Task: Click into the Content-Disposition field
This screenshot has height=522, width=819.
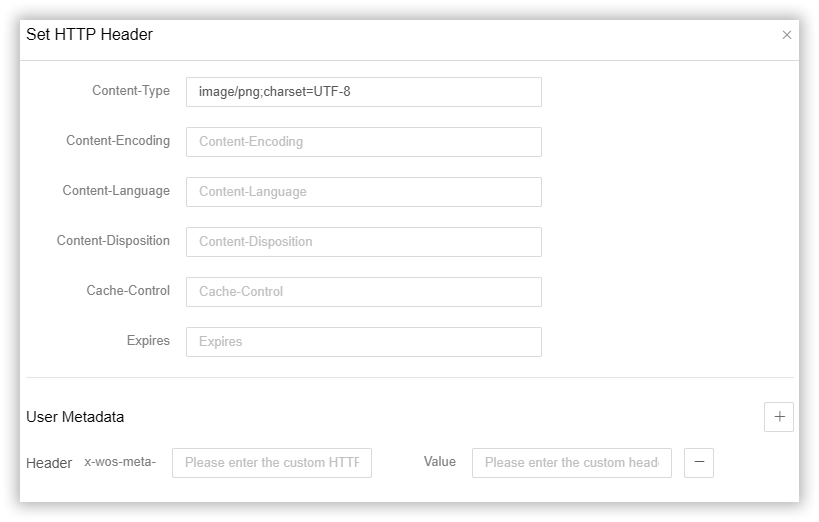Action: pos(363,242)
